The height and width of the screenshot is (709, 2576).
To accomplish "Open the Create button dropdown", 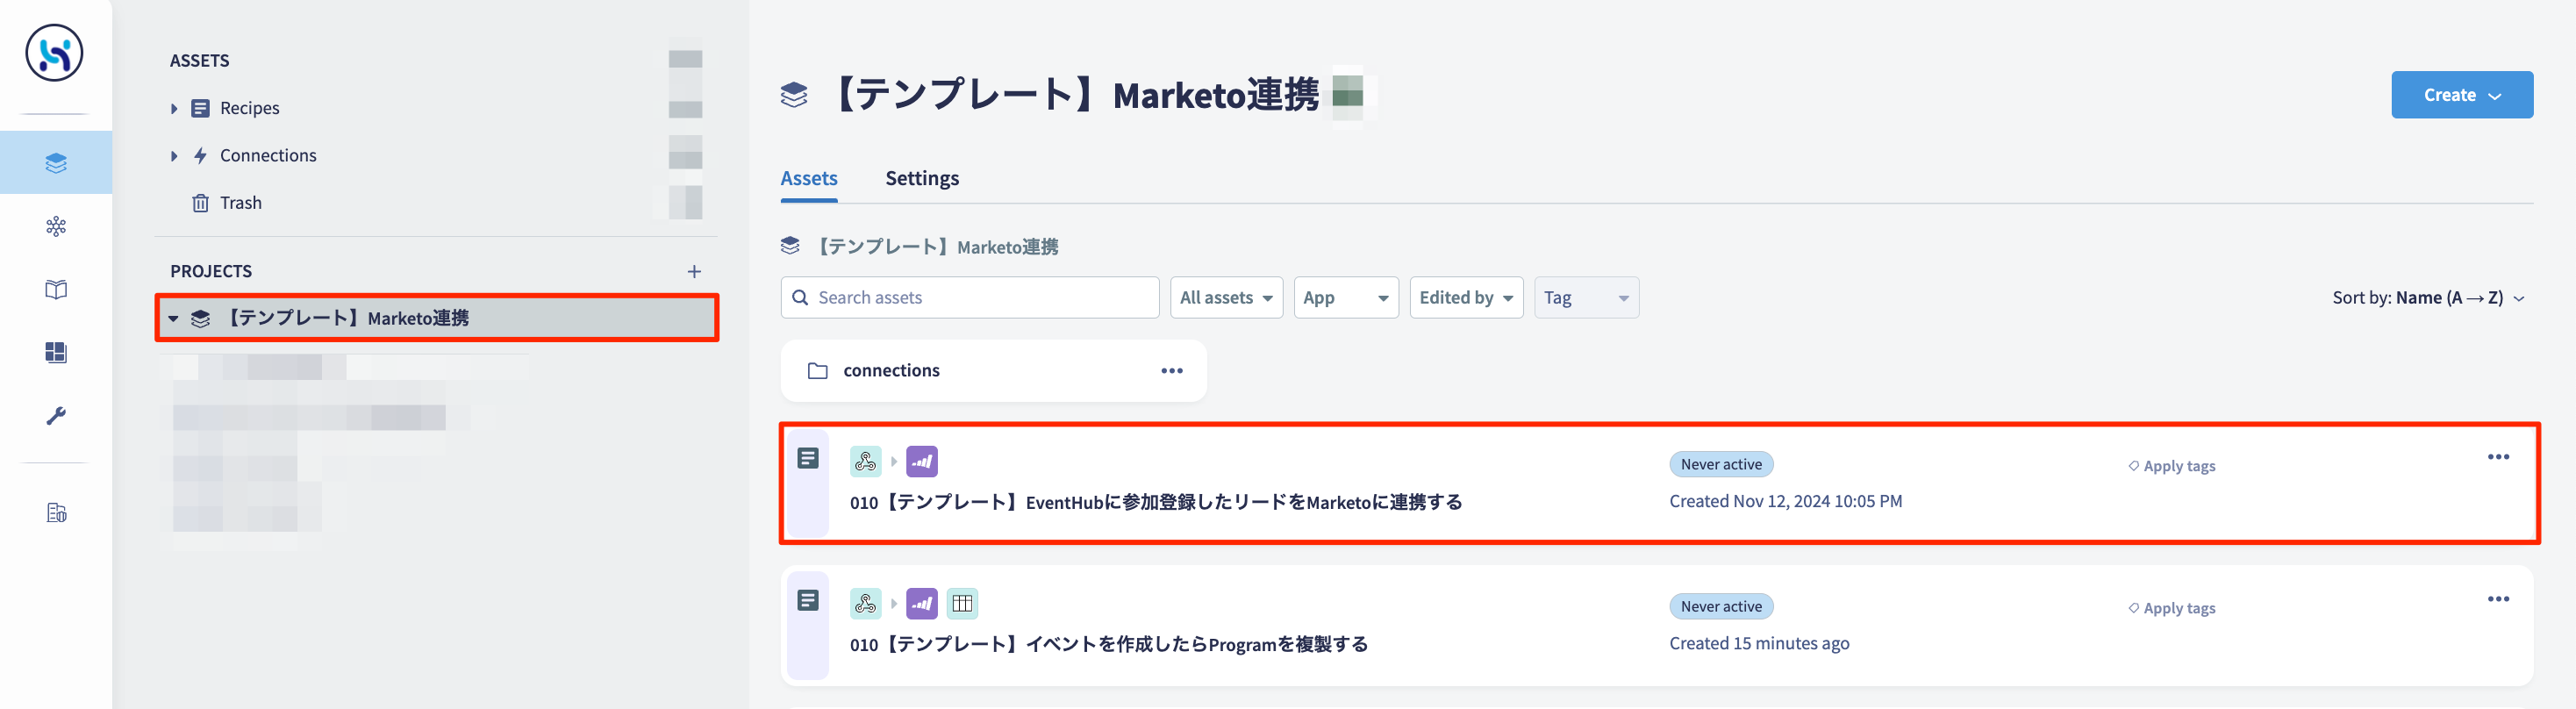I will [2461, 95].
